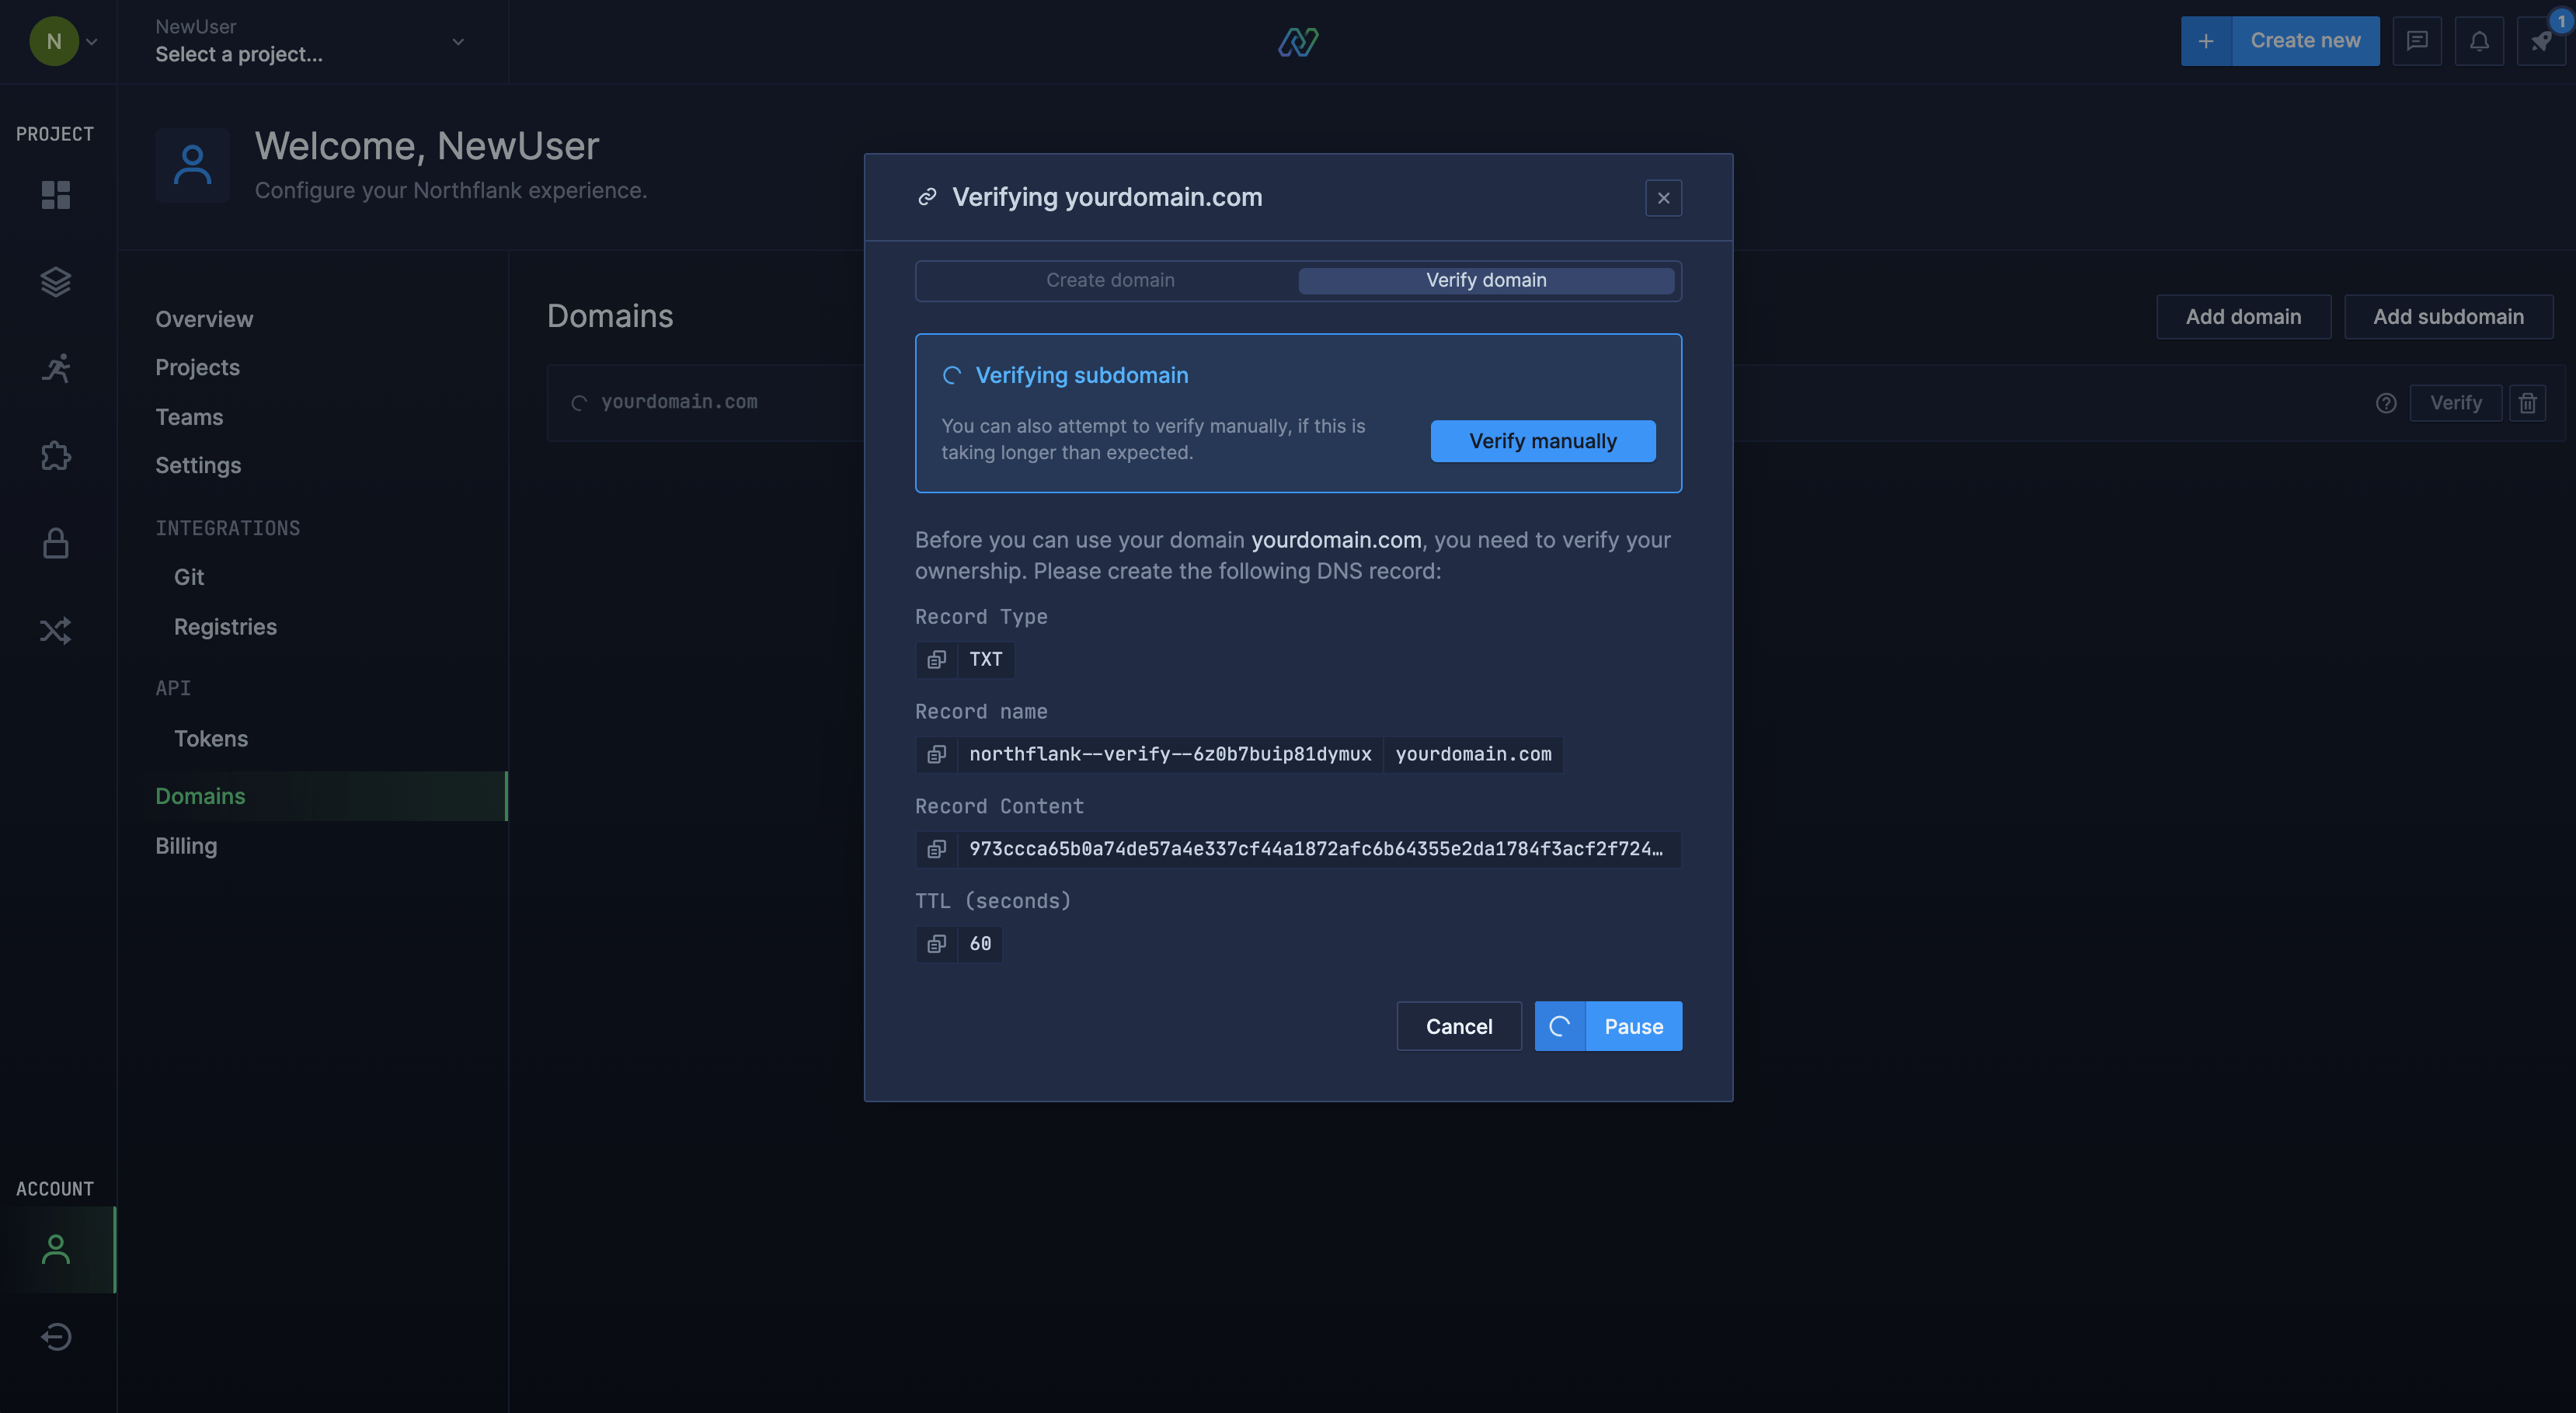Open the Teams menu item
The height and width of the screenshot is (1413, 2576).
click(189, 417)
